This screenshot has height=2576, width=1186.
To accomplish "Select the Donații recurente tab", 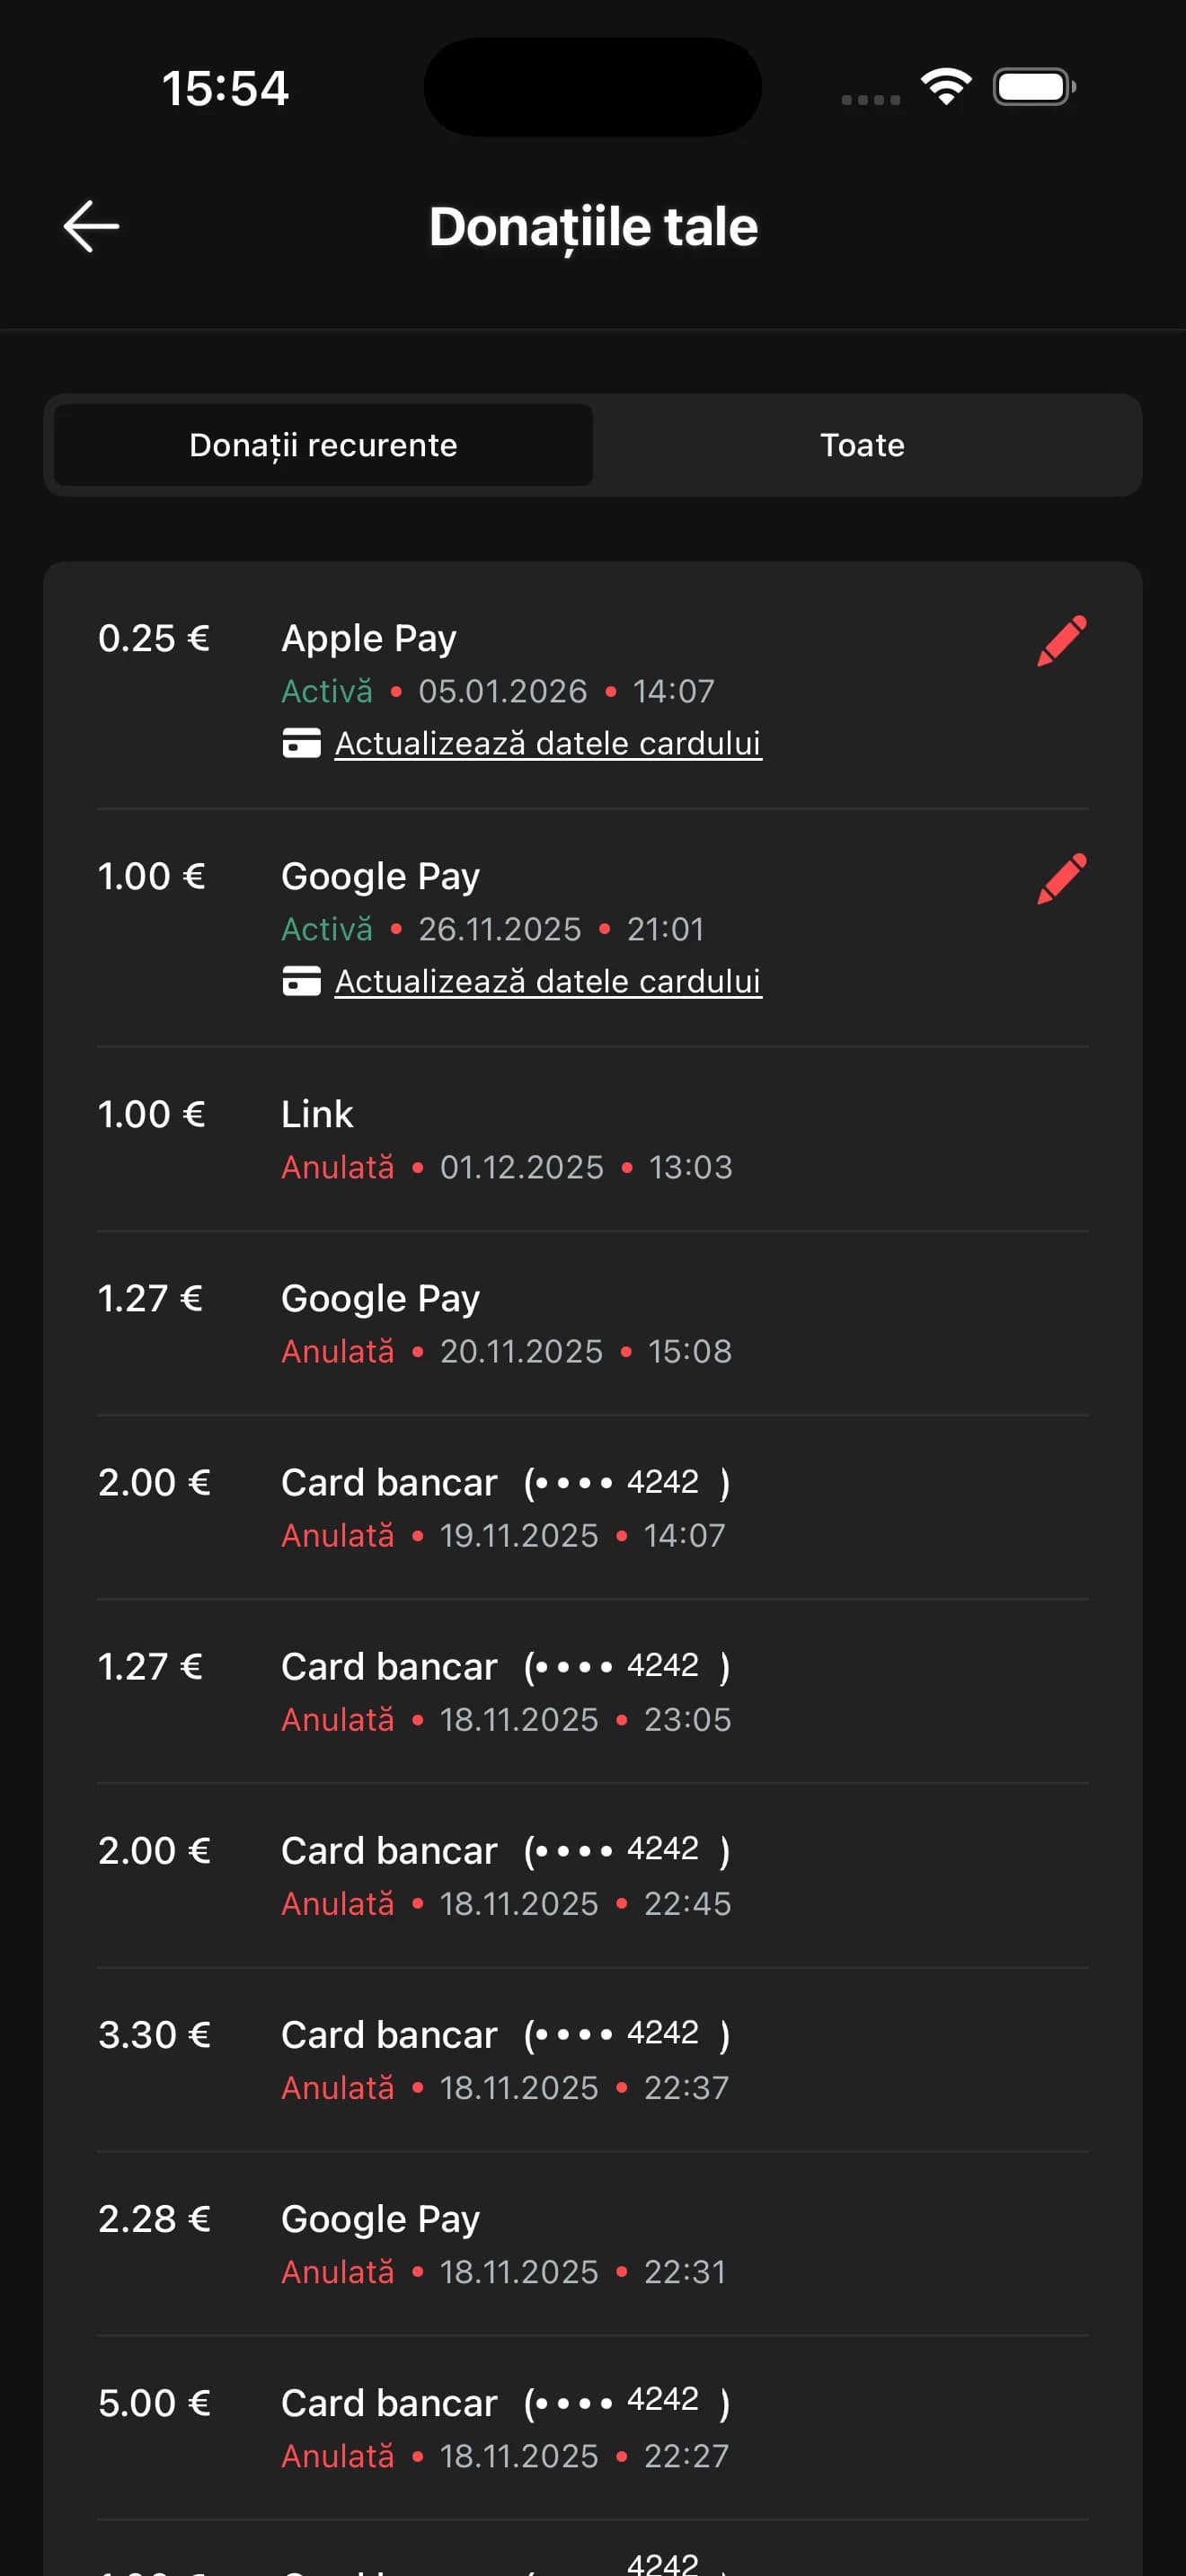I will [x=323, y=445].
